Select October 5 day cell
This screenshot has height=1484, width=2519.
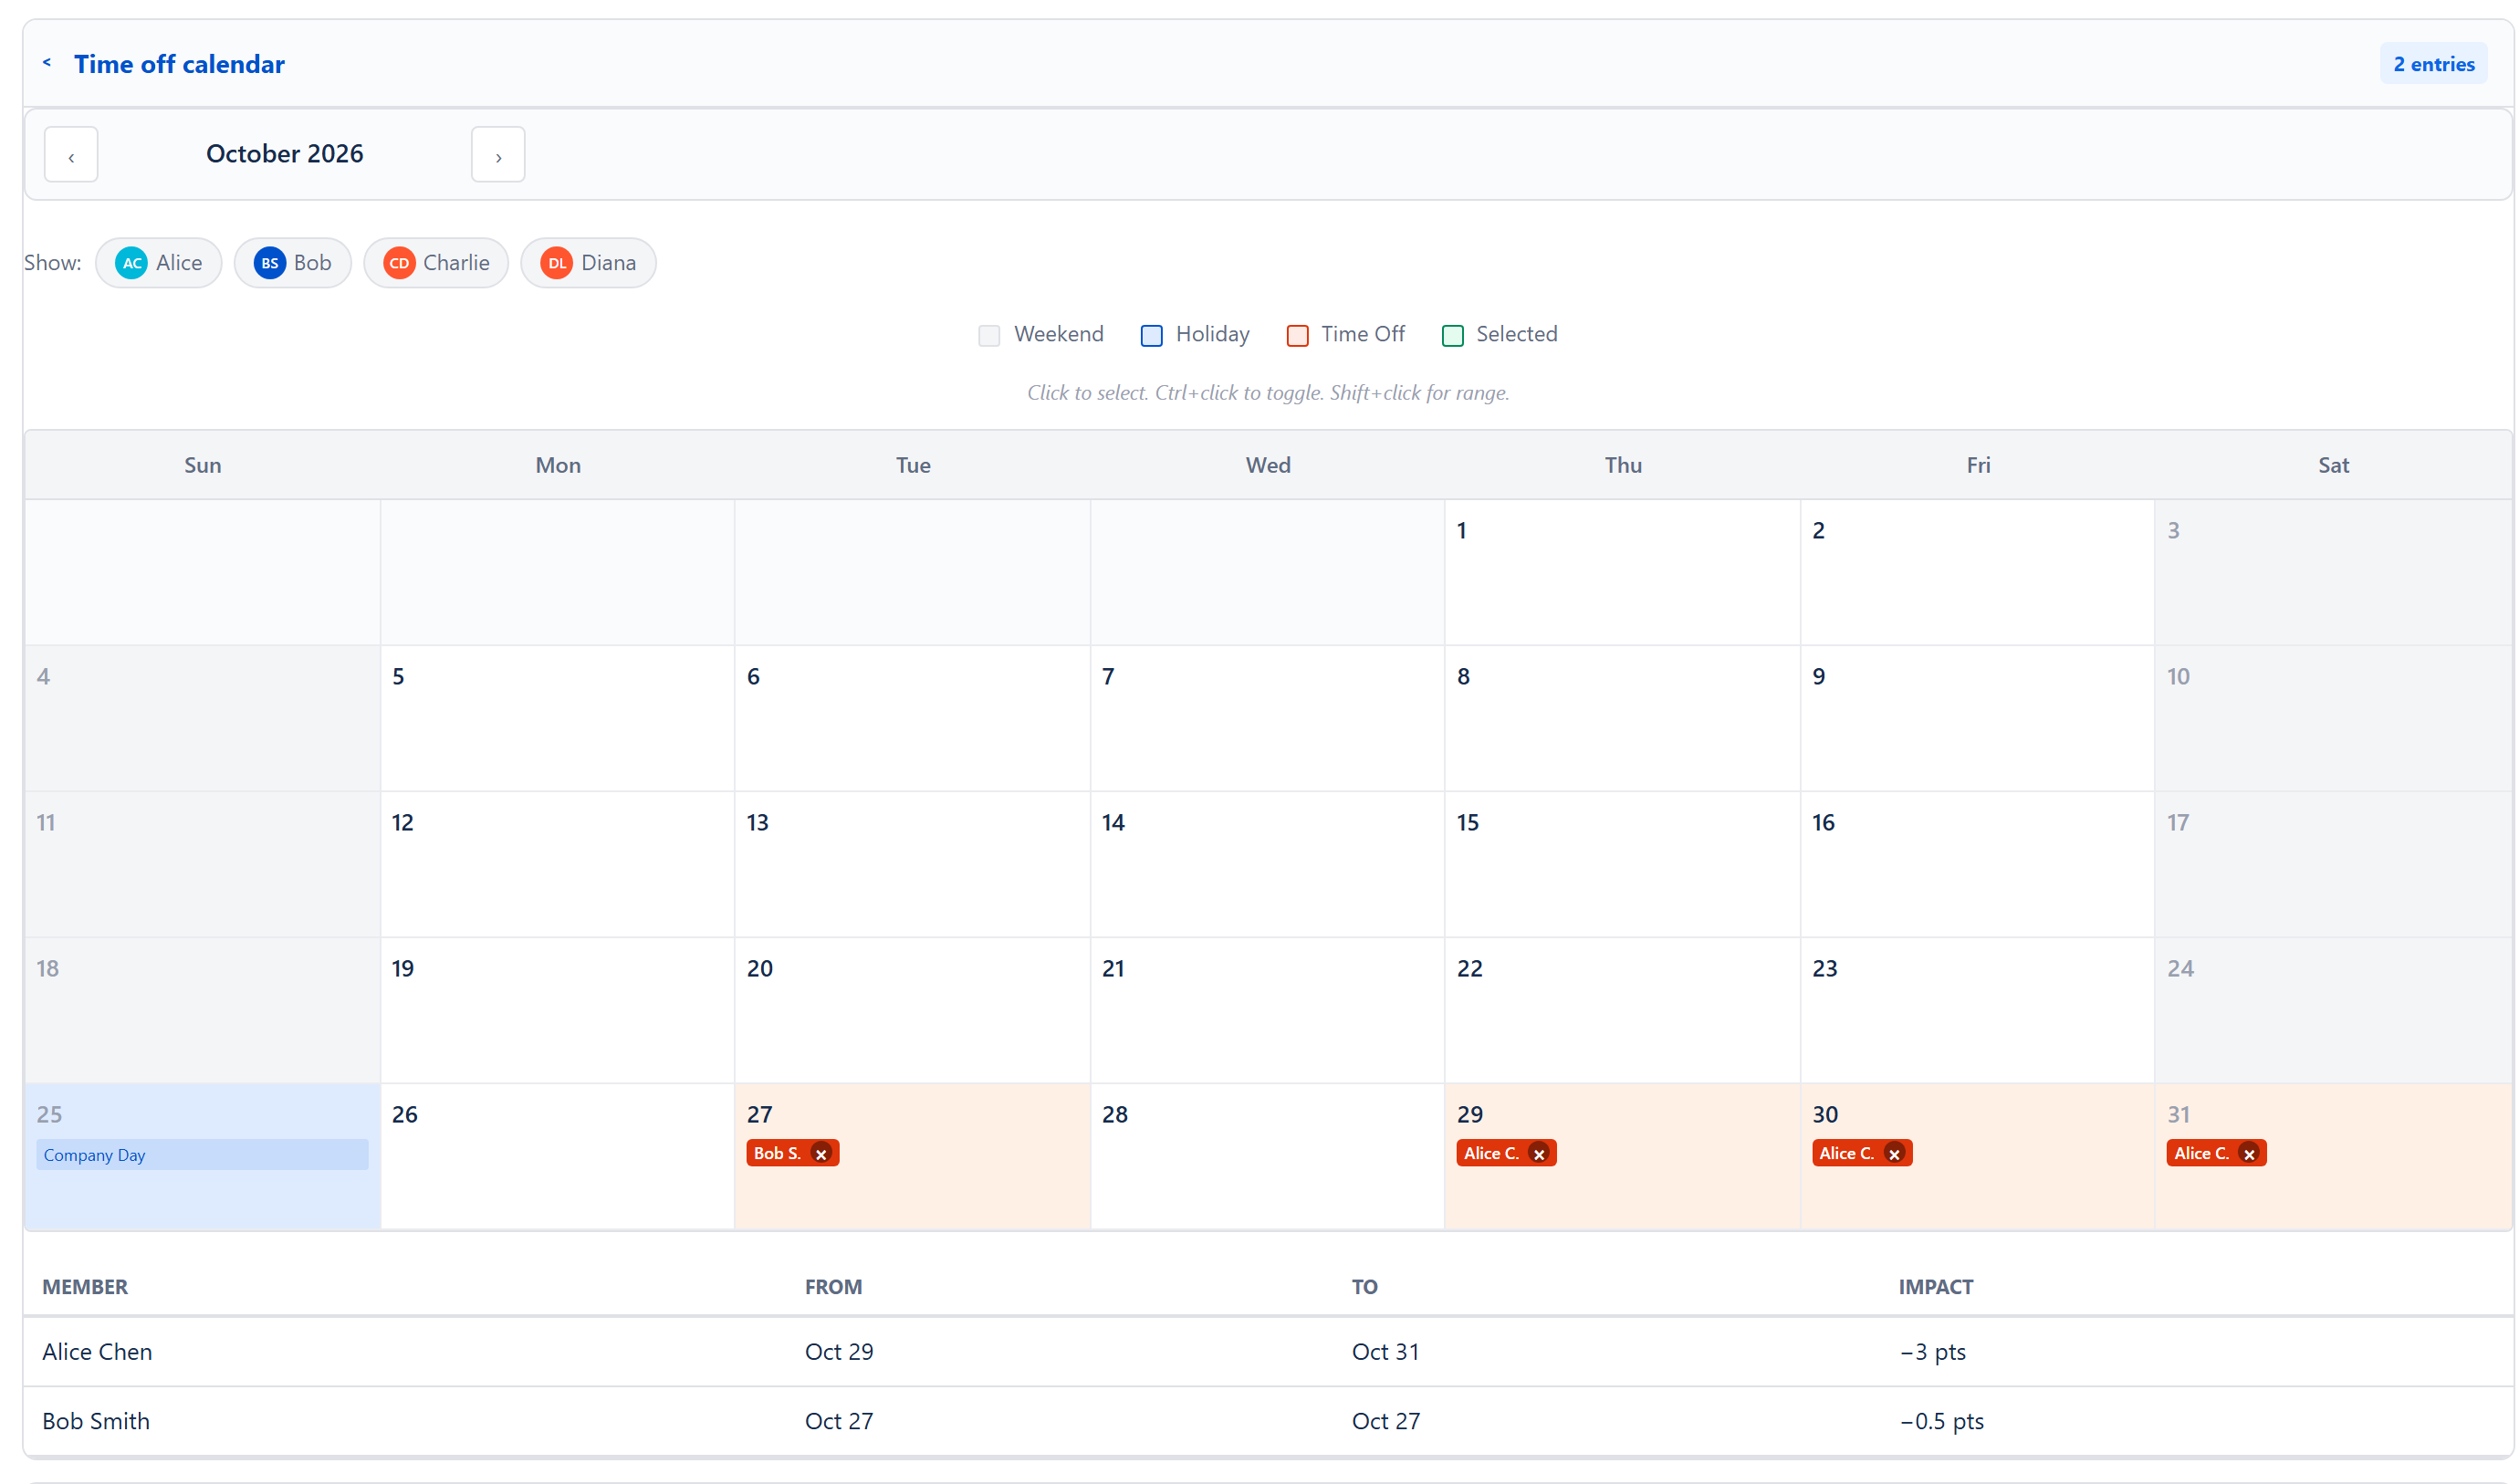click(557, 718)
